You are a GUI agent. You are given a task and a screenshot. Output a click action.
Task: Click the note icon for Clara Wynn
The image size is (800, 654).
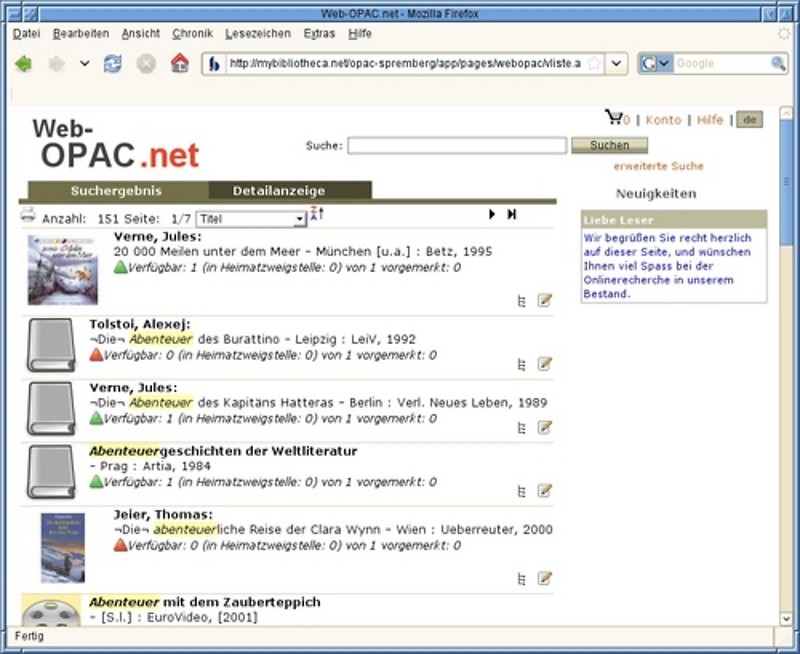pyautogui.click(x=545, y=578)
